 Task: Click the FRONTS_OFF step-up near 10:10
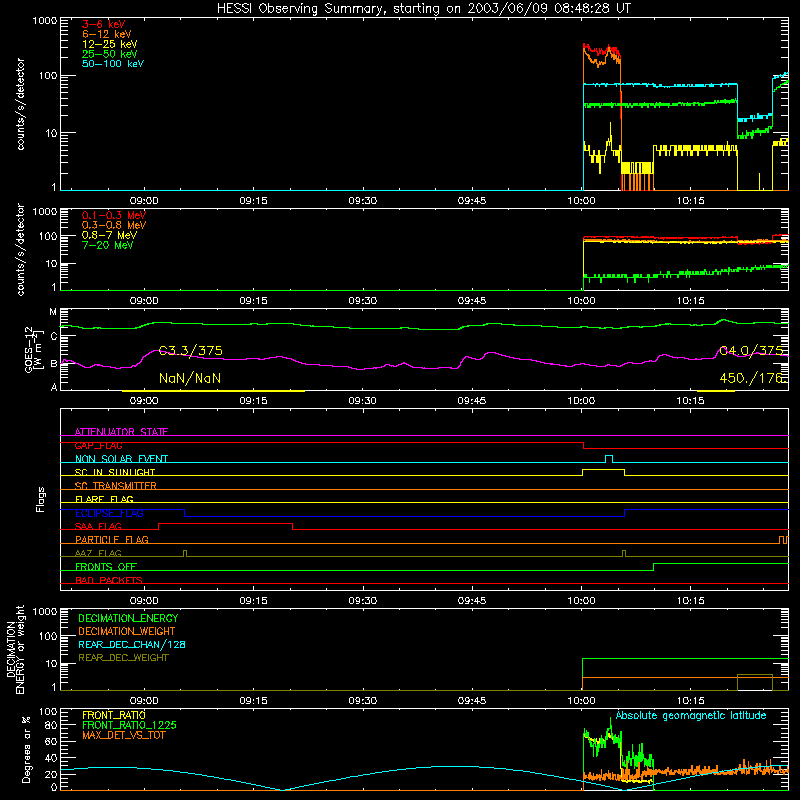(654, 567)
